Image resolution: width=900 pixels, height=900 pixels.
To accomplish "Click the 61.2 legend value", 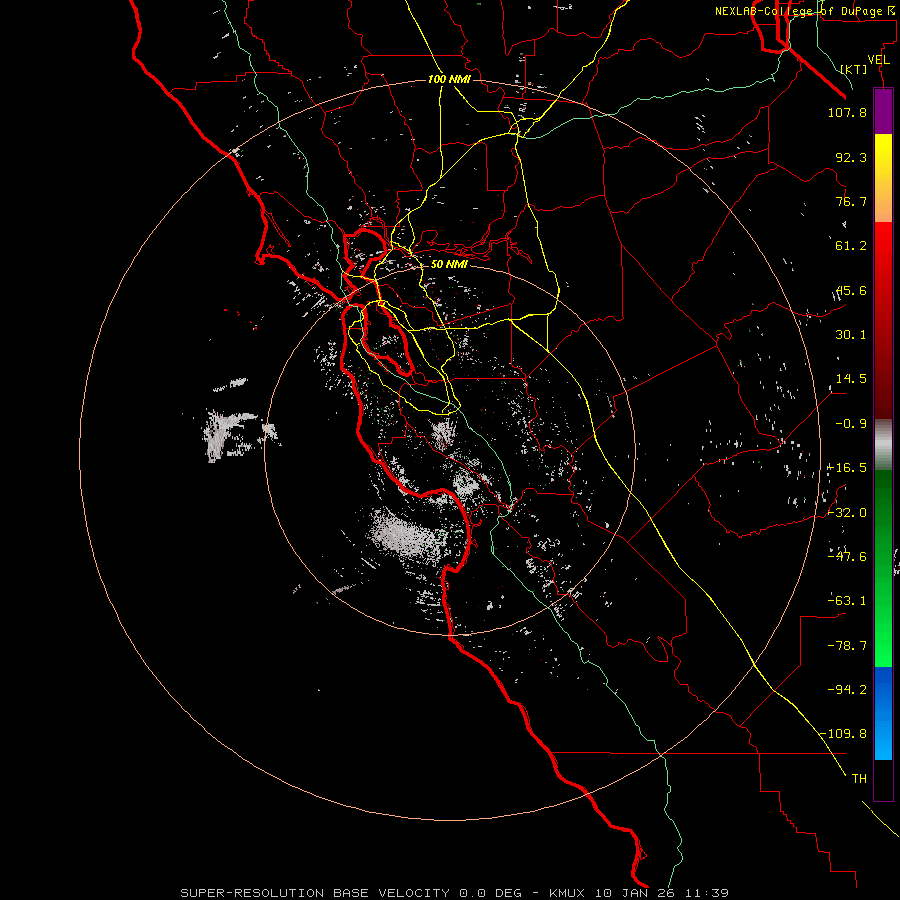I will pyautogui.click(x=851, y=246).
